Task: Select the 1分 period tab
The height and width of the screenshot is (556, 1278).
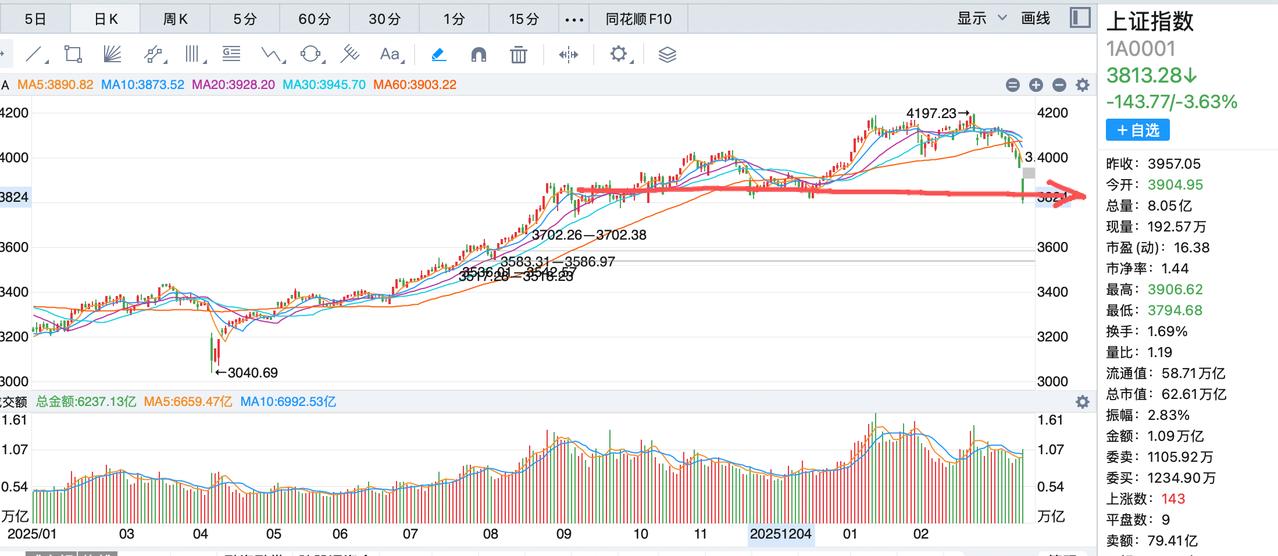Action: click(x=454, y=18)
